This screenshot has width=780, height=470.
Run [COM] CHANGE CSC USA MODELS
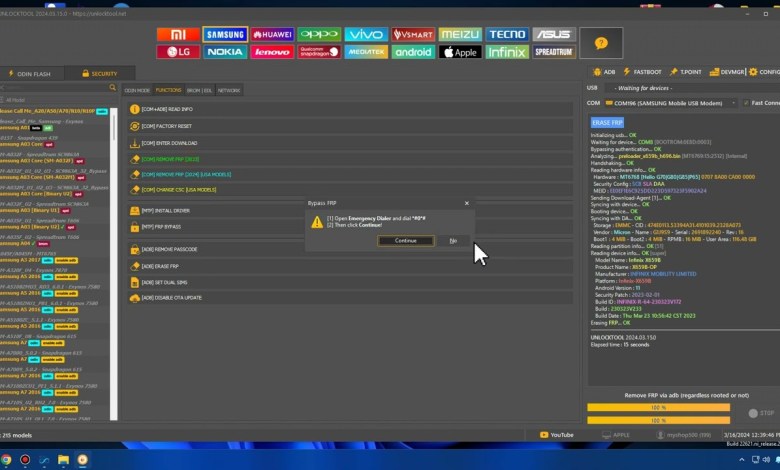350,189
